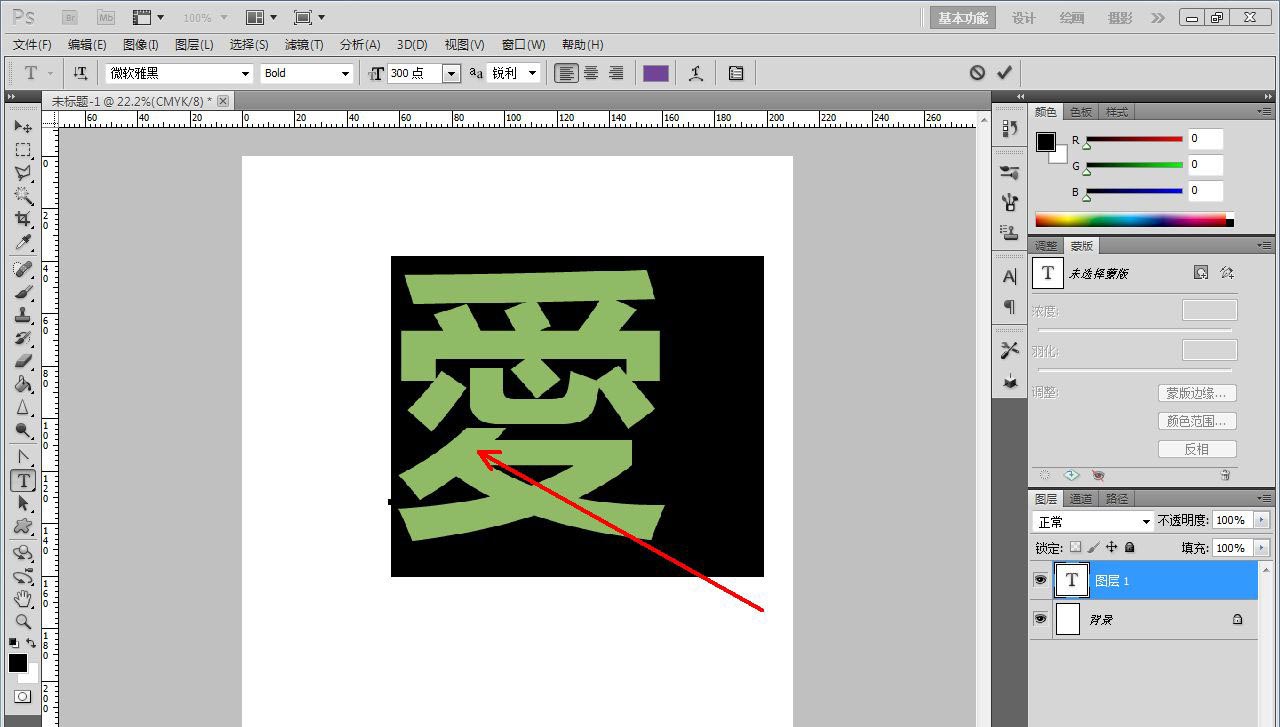
Task: Select the Paint Bucket tool
Action: pos(23,385)
